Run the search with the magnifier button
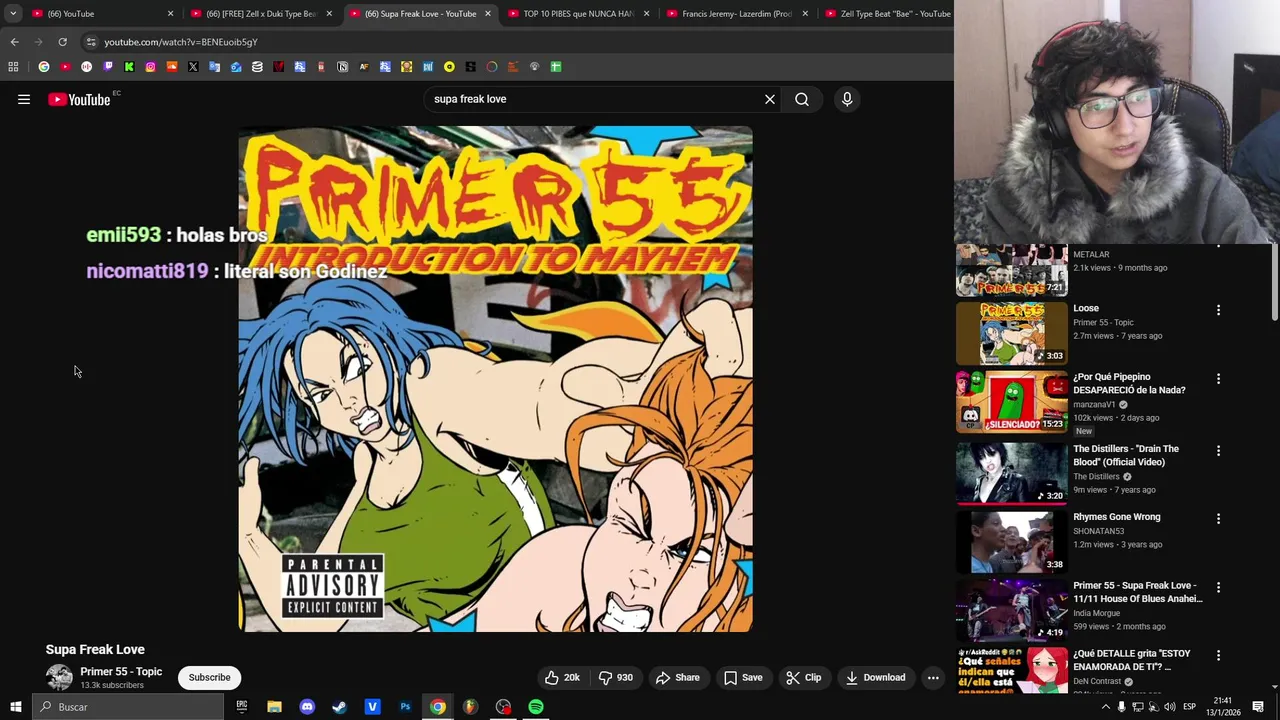This screenshot has width=1280, height=720. pyautogui.click(x=802, y=99)
